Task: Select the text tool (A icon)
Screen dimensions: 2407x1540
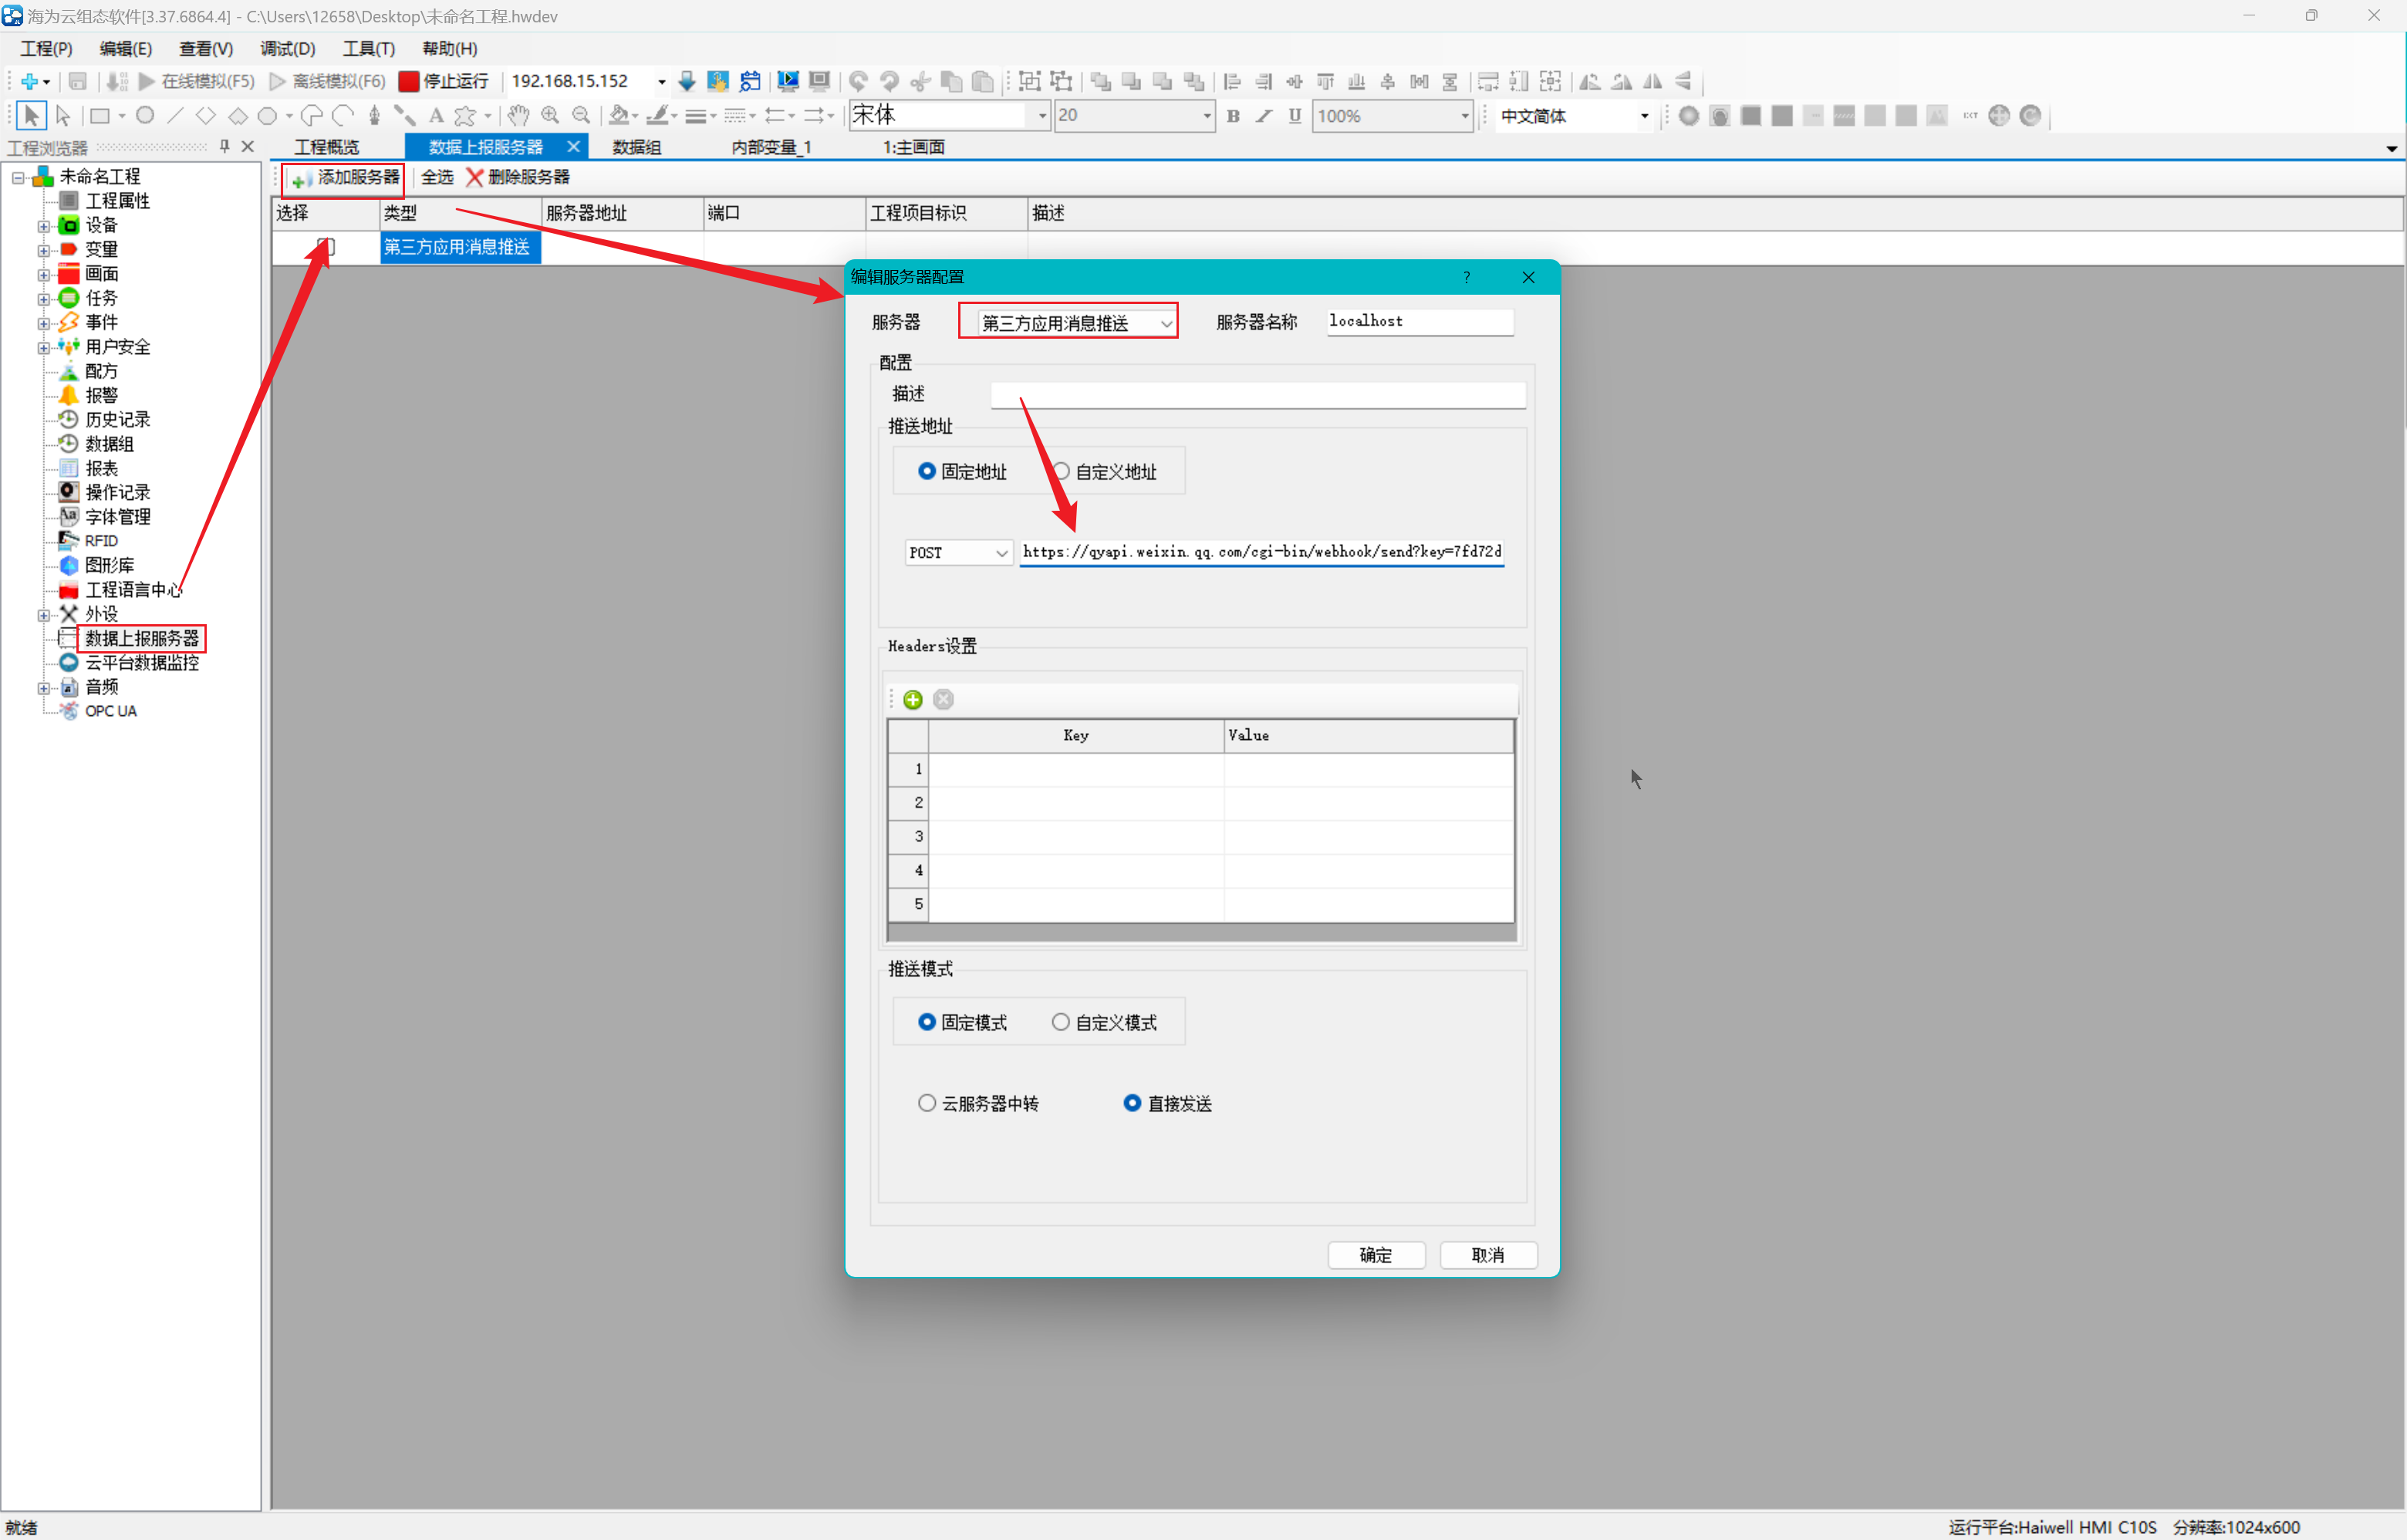Action: (436, 116)
